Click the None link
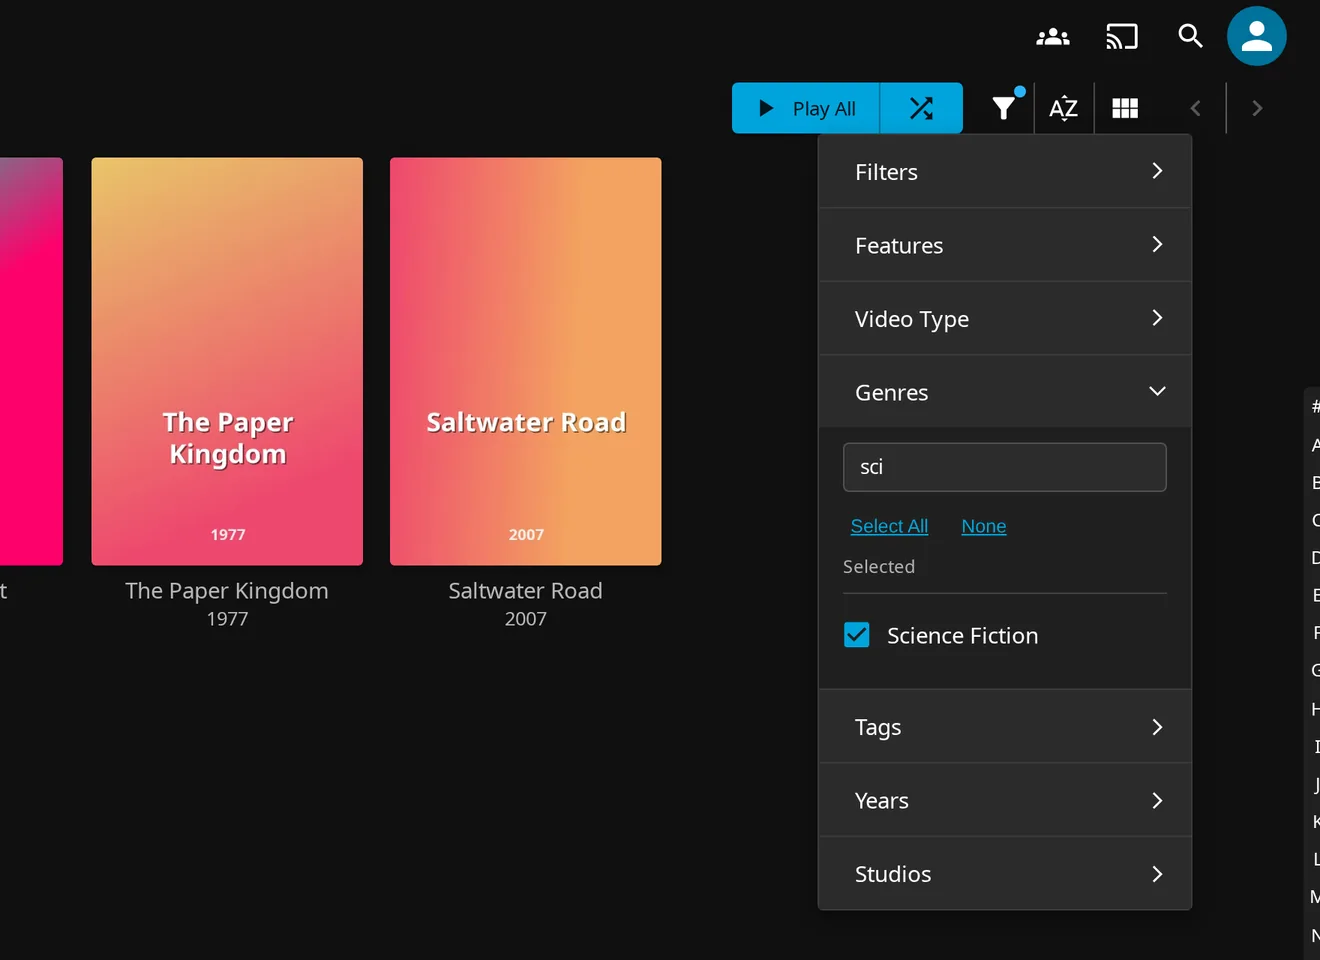This screenshot has width=1320, height=960. point(984,526)
